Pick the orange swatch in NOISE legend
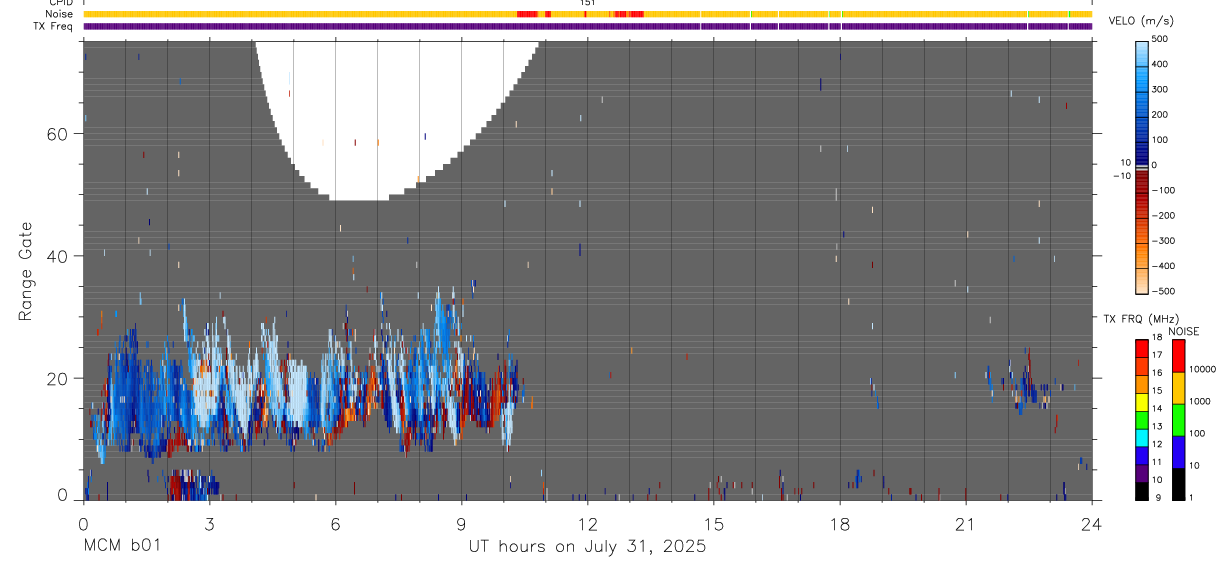The width and height of the screenshot is (1228, 567). tap(1177, 388)
